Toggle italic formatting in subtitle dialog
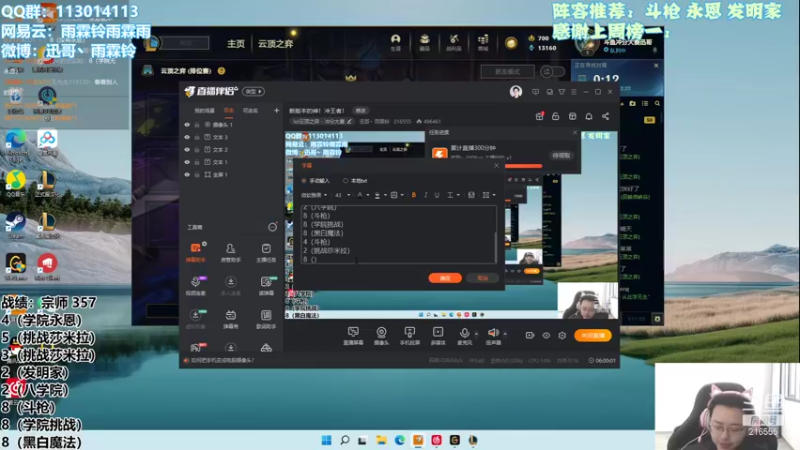The width and height of the screenshot is (800, 450). [426, 195]
